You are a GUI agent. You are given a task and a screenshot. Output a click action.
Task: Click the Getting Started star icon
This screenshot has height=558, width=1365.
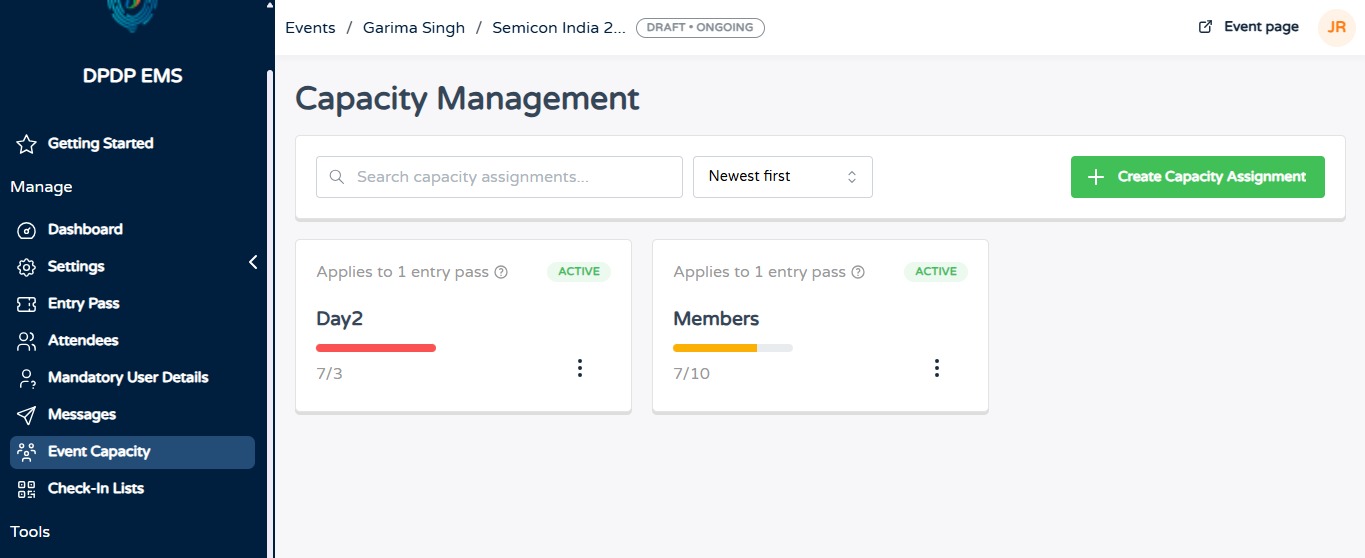pos(27,144)
